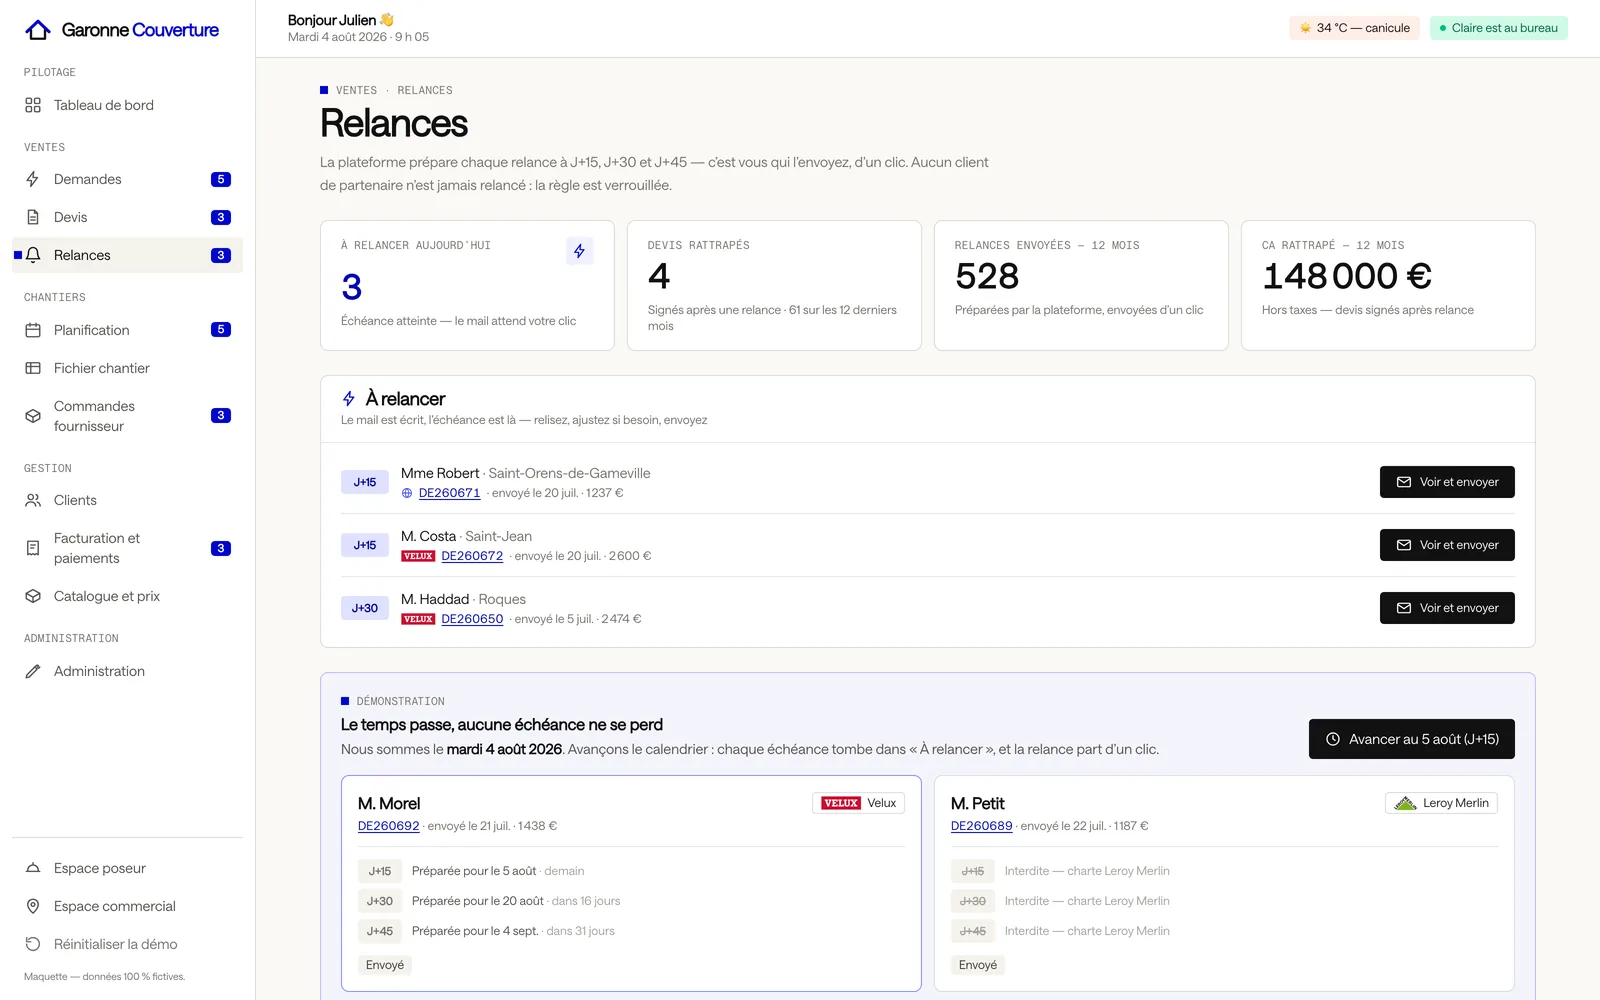Click the globe icon next to DE260671
Screen dimensions: 1600x1000
click(x=407, y=493)
